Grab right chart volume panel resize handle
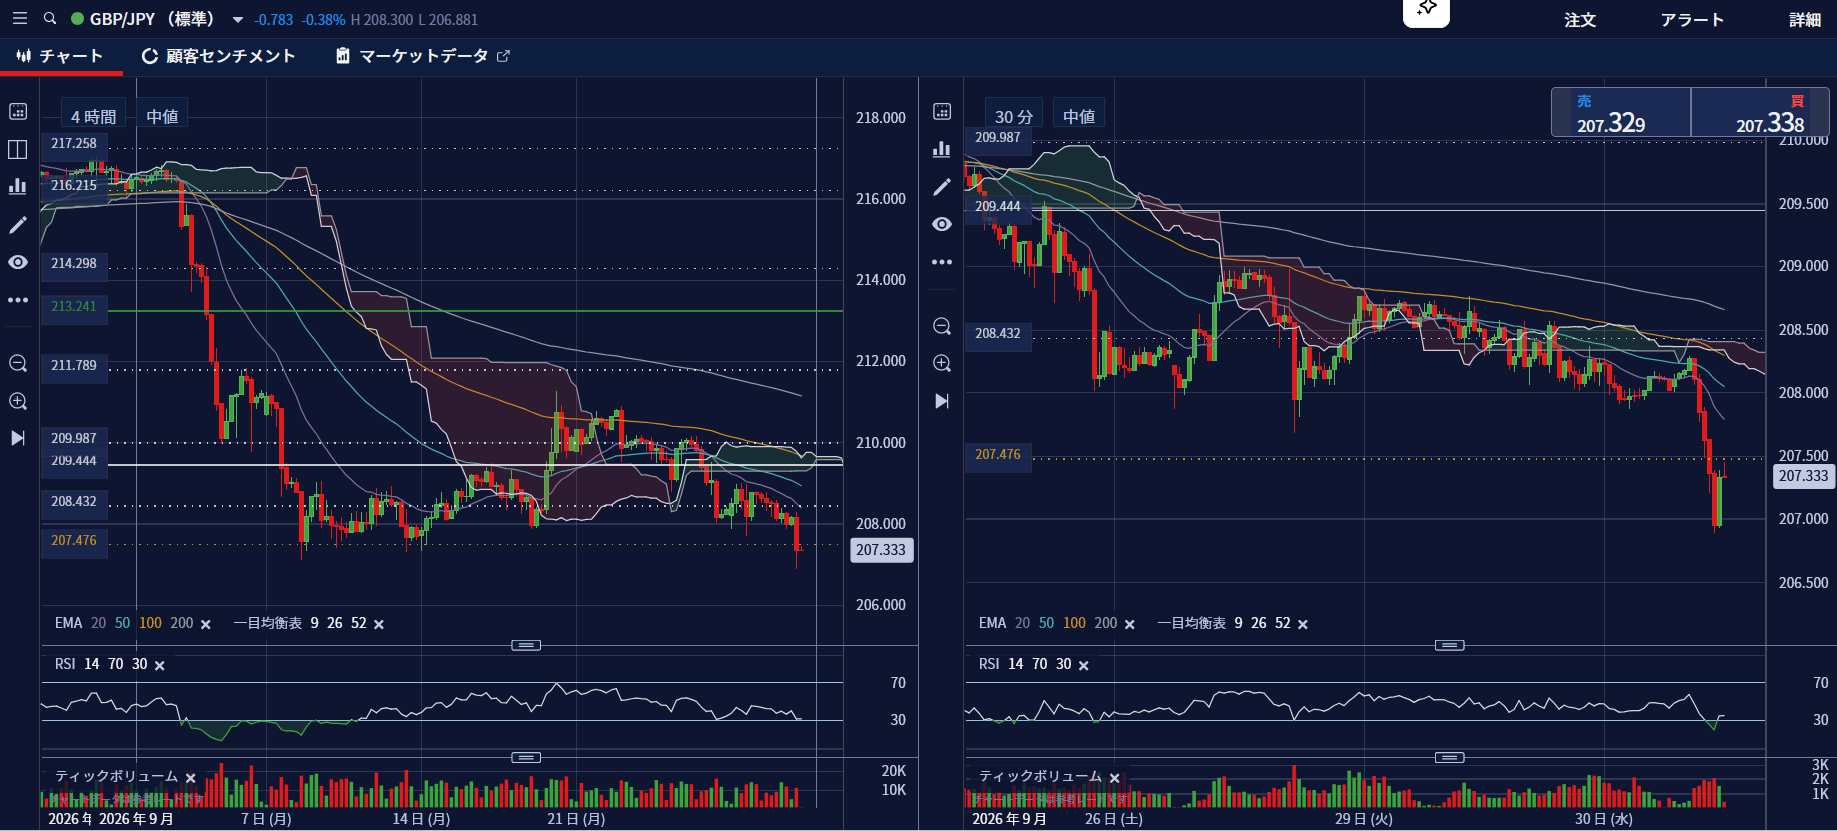1837x831 pixels. click(1450, 757)
